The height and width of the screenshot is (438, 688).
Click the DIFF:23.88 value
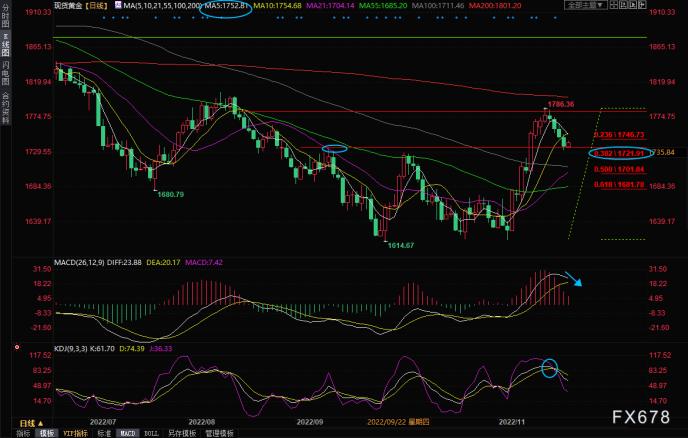coord(124,262)
